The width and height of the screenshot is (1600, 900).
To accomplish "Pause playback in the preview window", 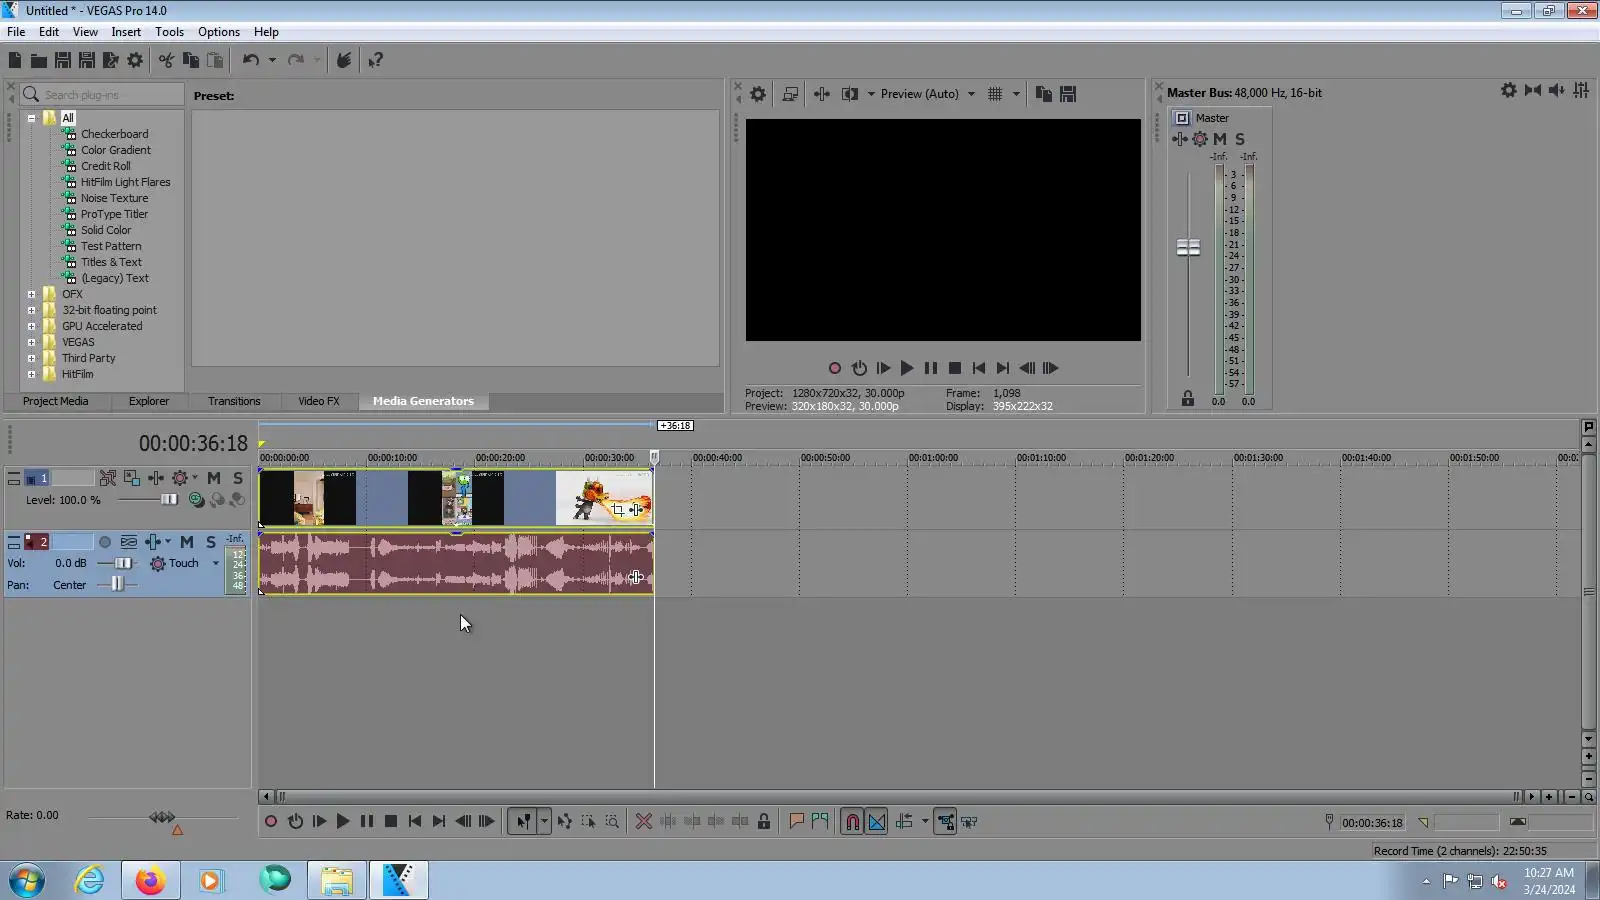I will (931, 368).
